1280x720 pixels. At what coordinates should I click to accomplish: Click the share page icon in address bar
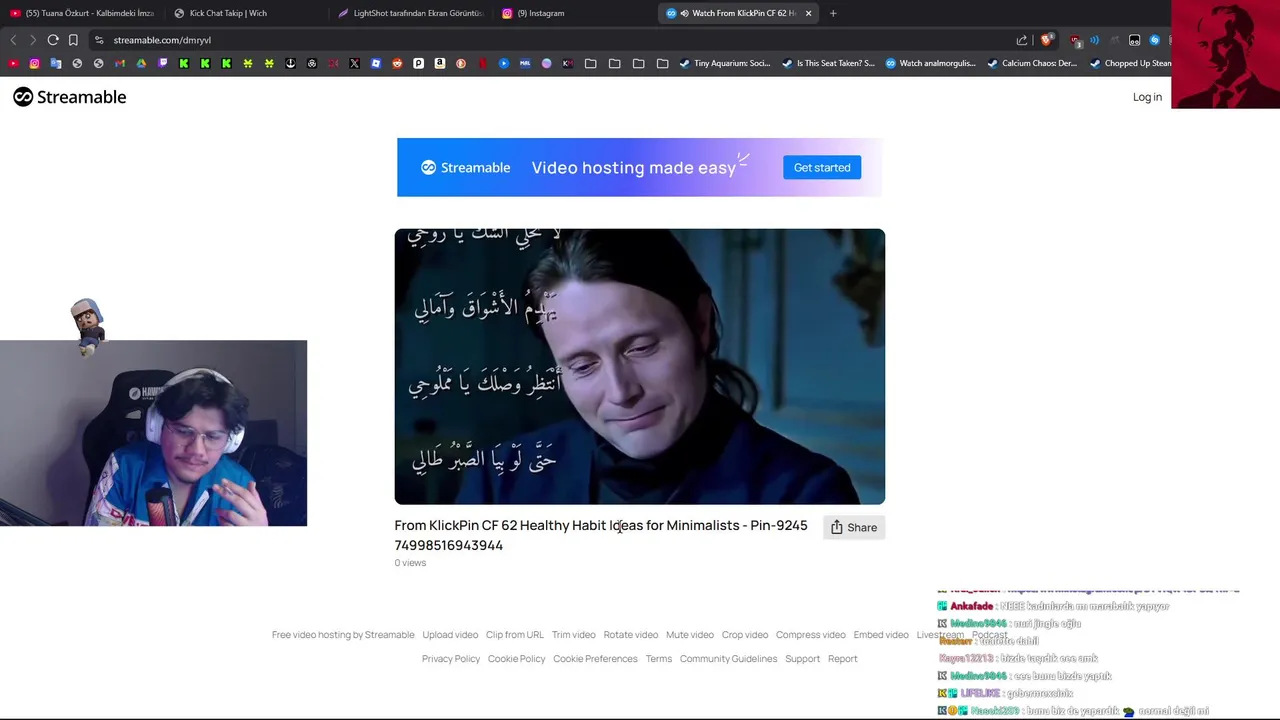click(x=1022, y=40)
